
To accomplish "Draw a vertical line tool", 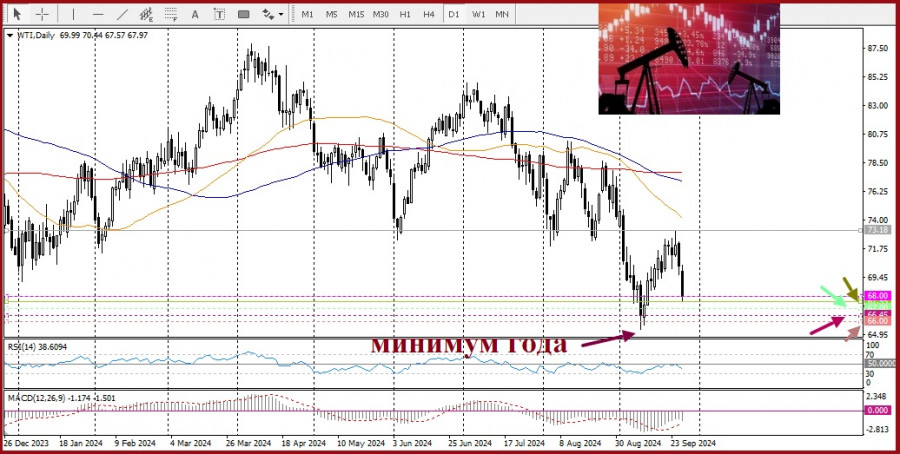I will tap(73, 14).
